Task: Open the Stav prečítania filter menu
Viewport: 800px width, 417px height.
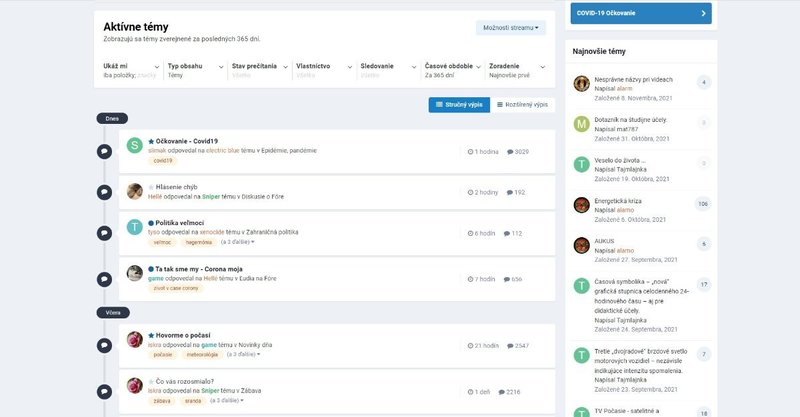Action: pyautogui.click(x=258, y=70)
